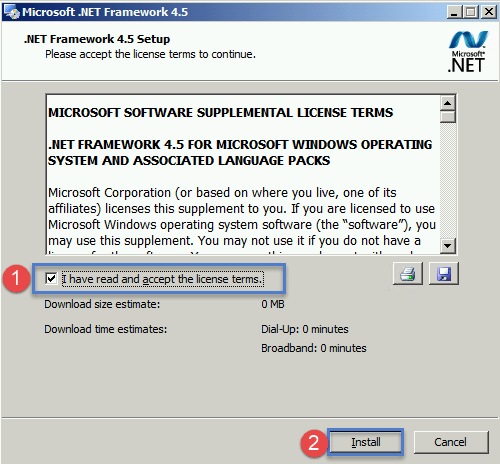This screenshot has height=464, width=500.
Task: Click the installer icon in the title bar
Action: point(11,12)
